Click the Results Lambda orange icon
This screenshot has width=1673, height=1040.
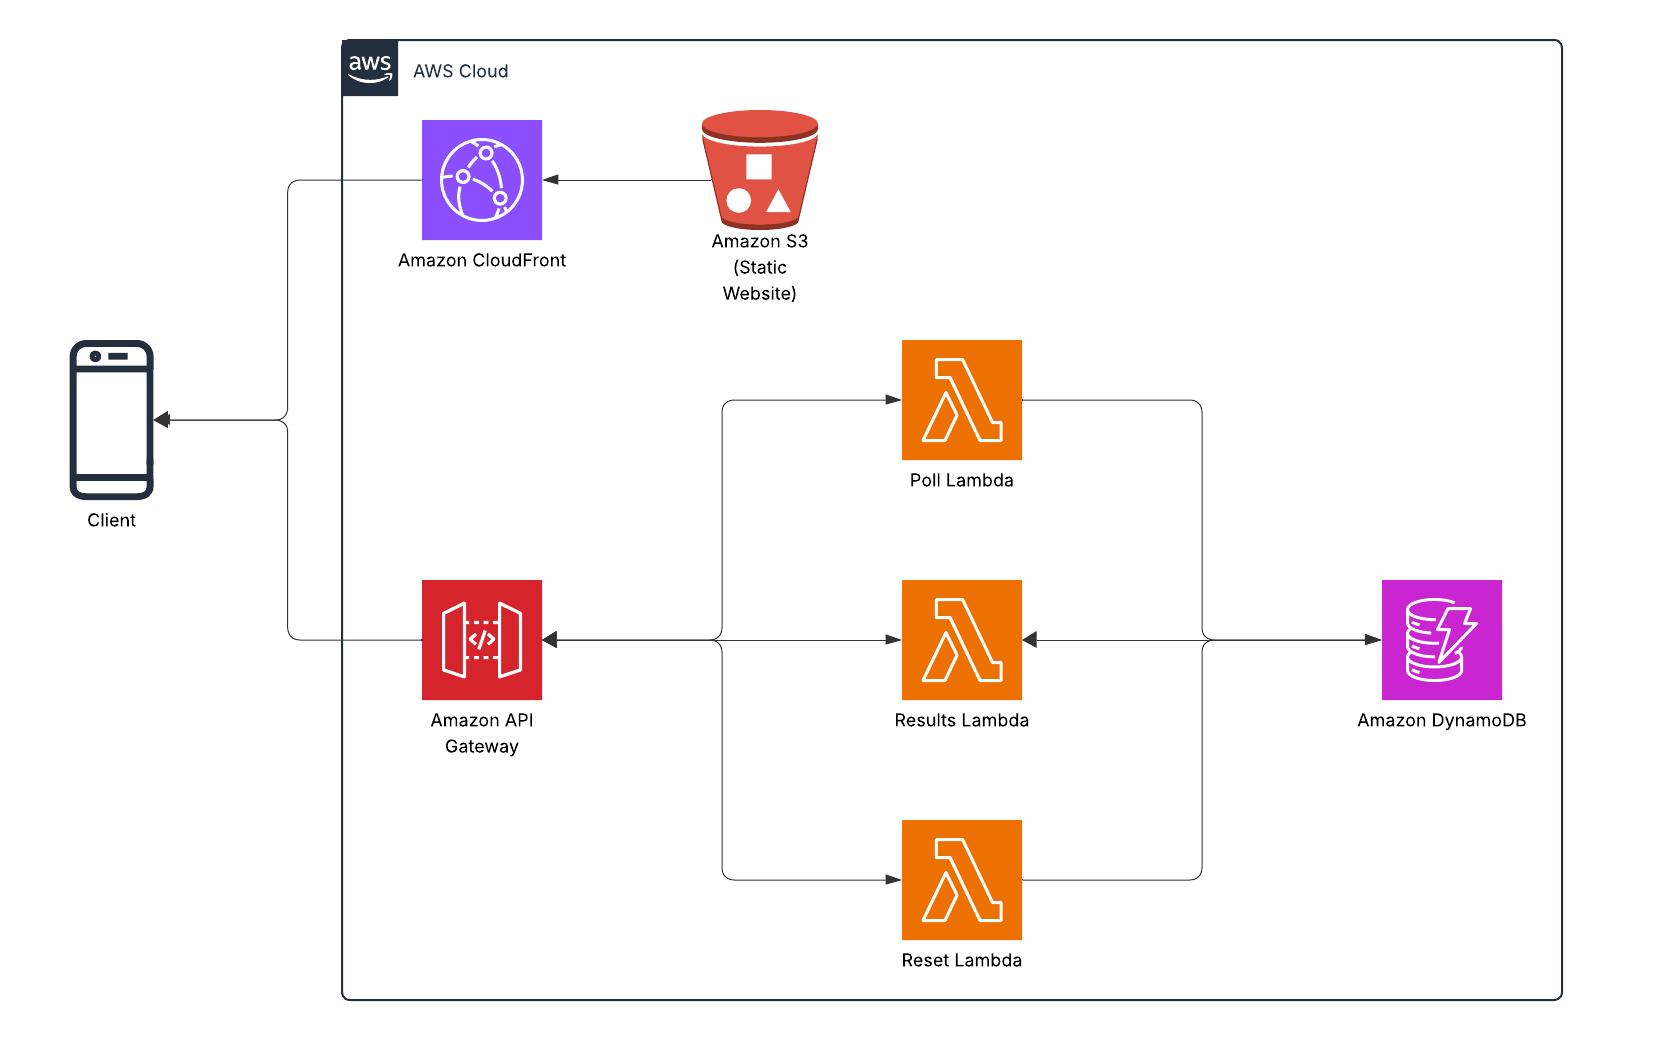click(961, 640)
